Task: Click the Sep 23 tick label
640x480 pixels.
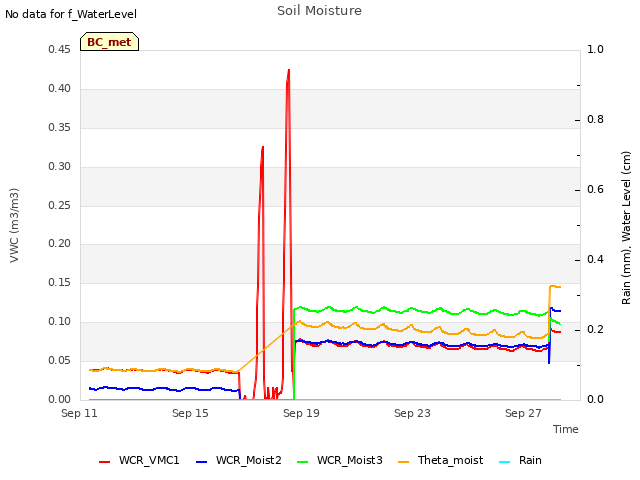Action: (412, 413)
